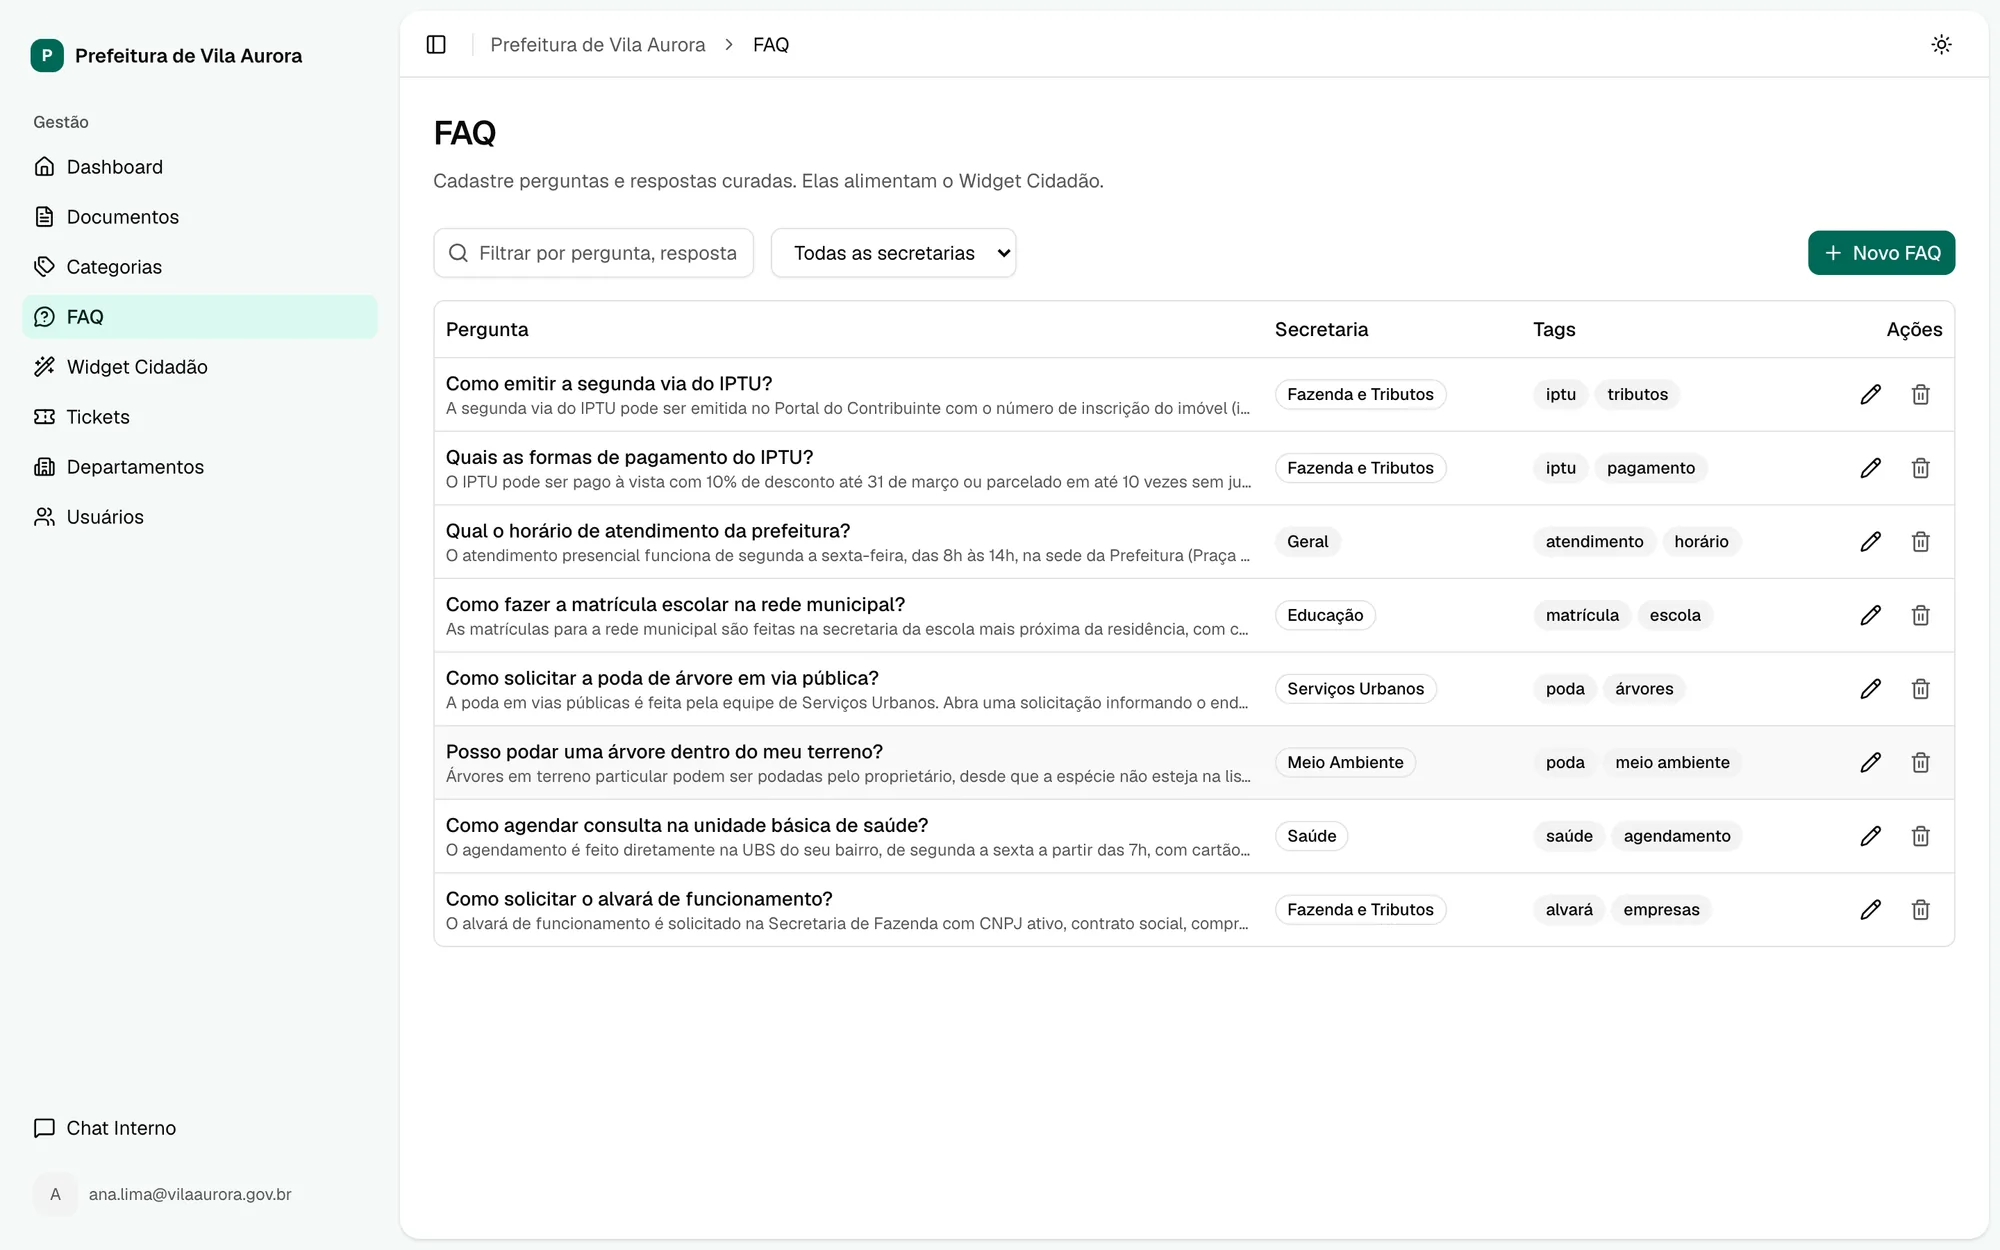Open Documentos in the sidebar
Viewport: 2000px width, 1250px height.
click(200, 217)
